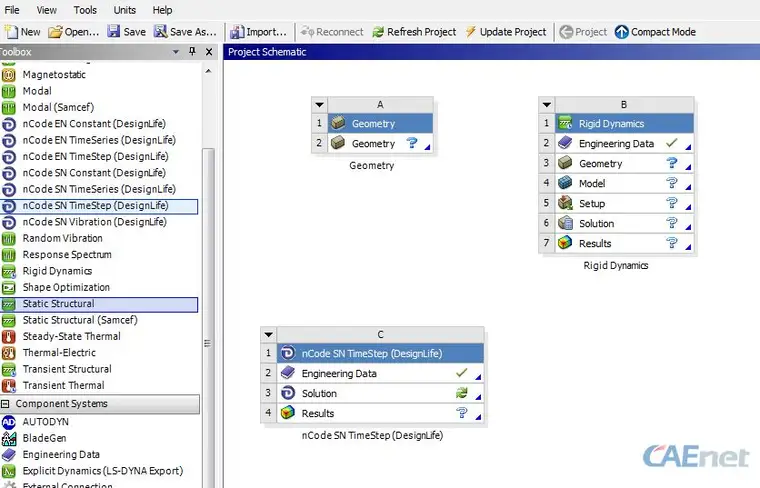This screenshot has width=760, height=488.
Task: Select the Modal system icon
Action: click(9, 91)
